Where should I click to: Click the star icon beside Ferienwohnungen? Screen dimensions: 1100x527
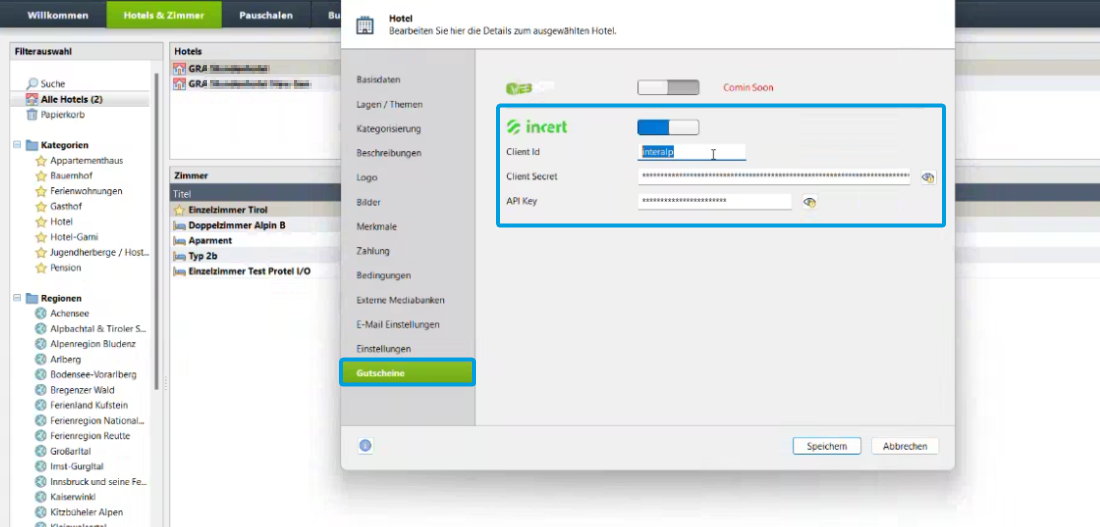click(x=41, y=191)
